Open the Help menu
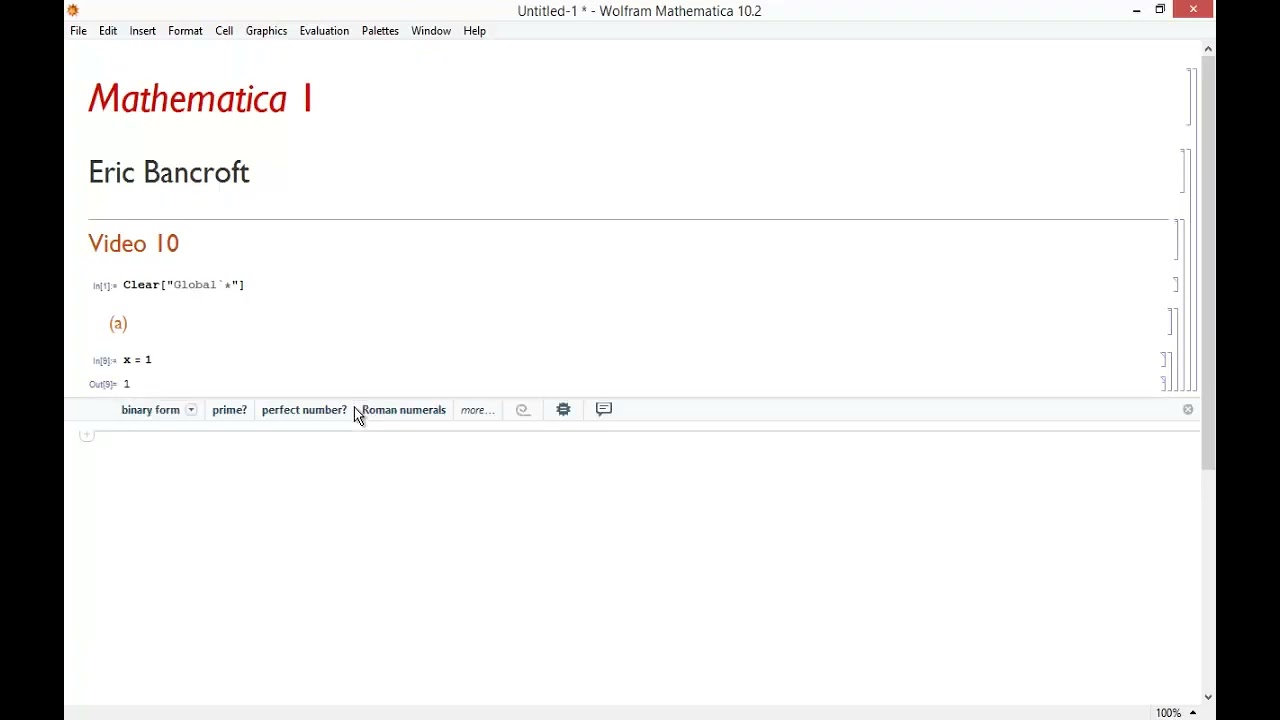This screenshot has width=1280, height=720. pyautogui.click(x=474, y=31)
